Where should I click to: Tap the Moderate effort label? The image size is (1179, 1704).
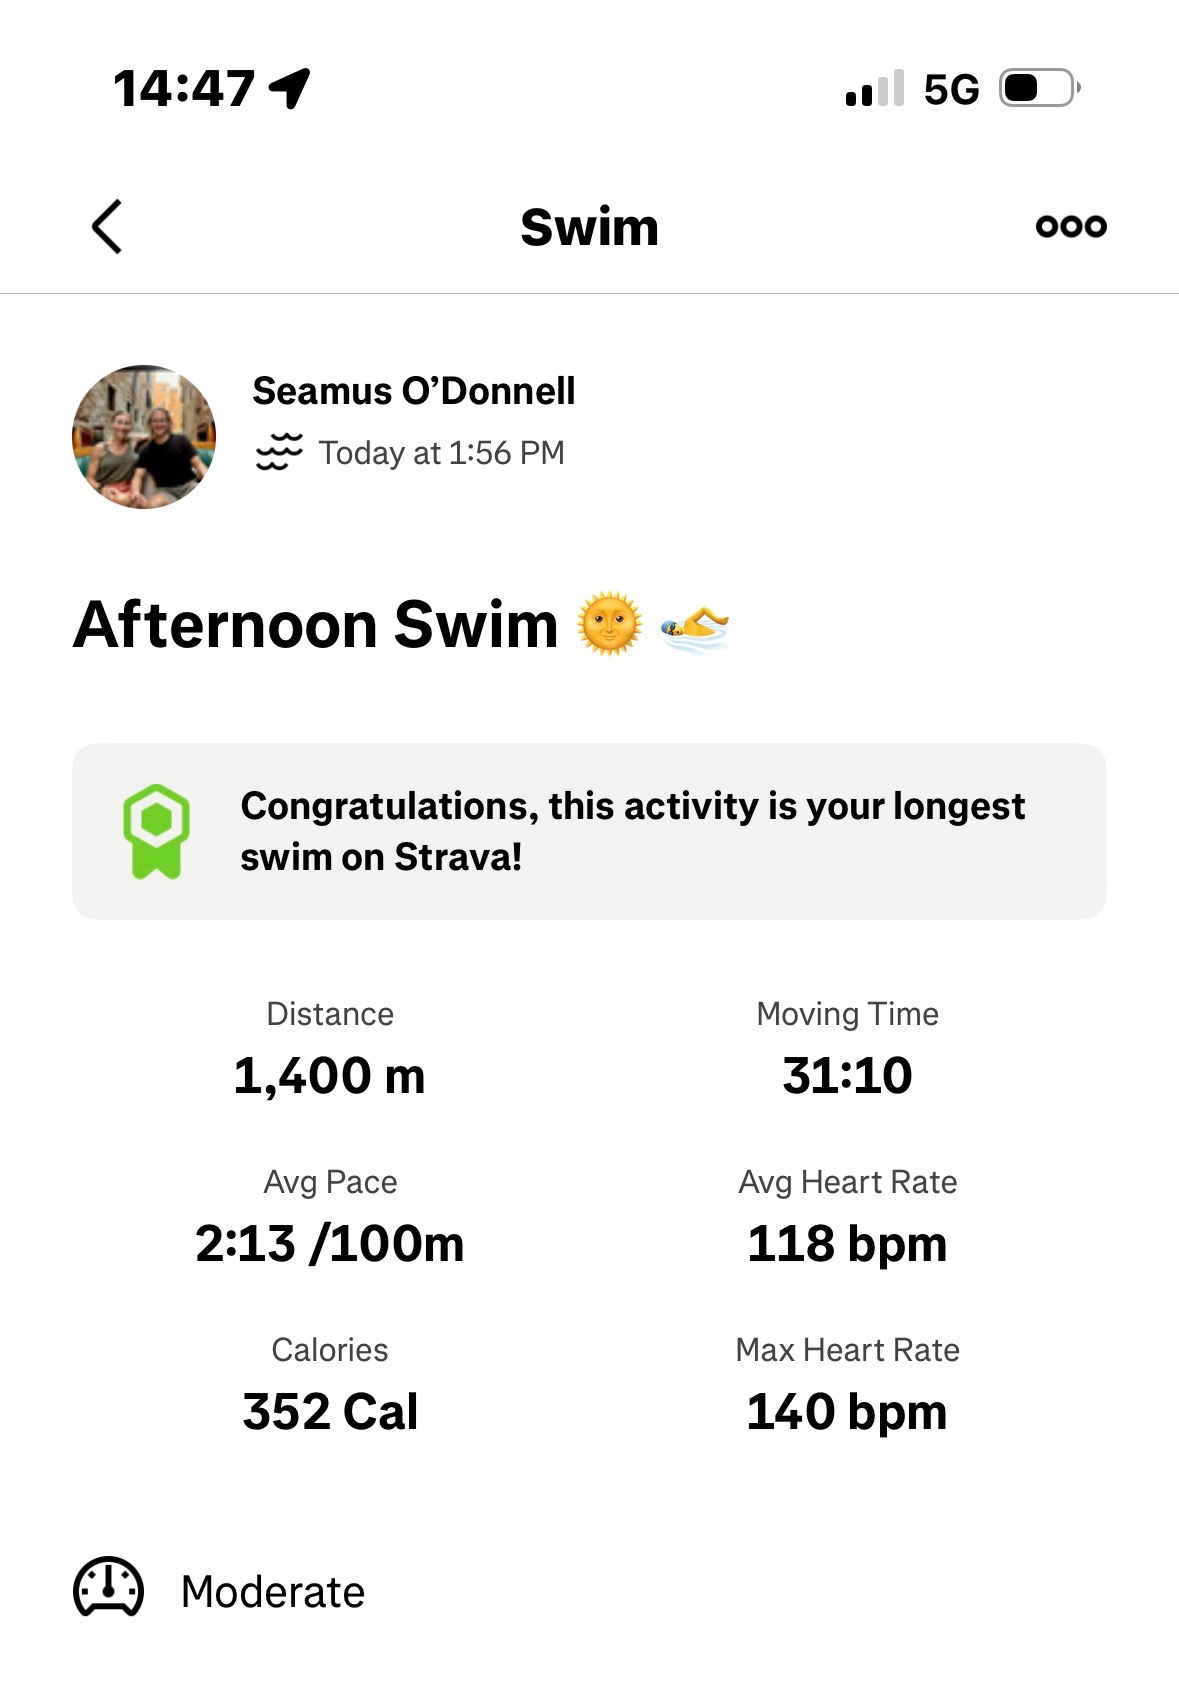click(x=273, y=1592)
